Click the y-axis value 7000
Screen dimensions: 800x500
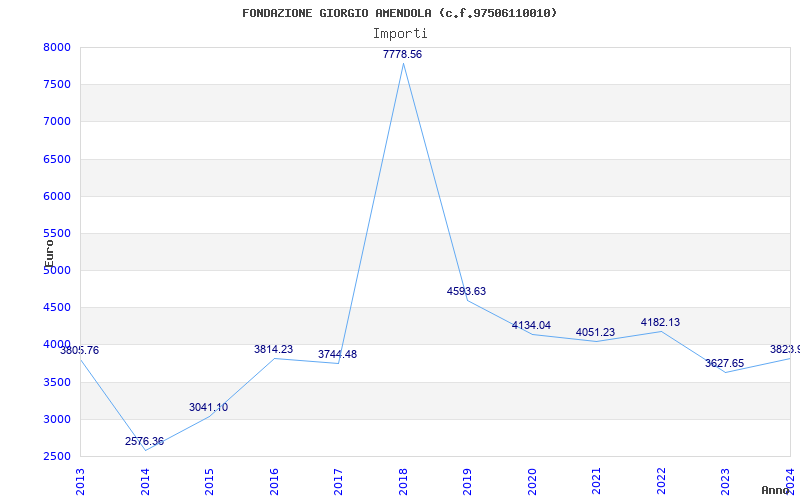[57, 122]
